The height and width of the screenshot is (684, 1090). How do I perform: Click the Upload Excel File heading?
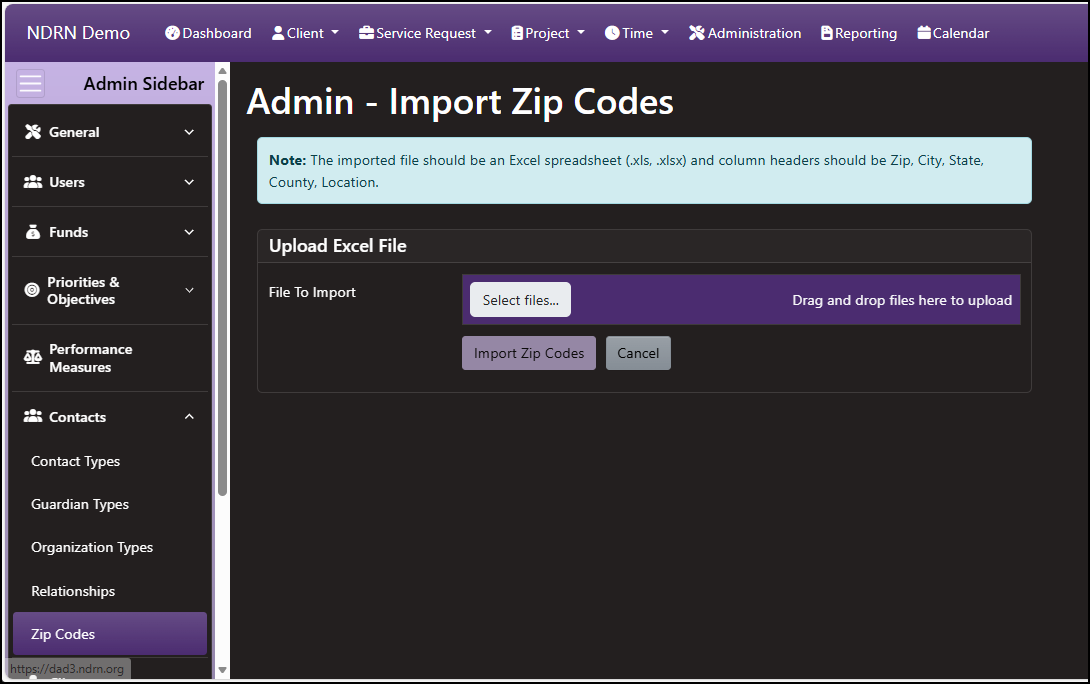pyautogui.click(x=338, y=246)
